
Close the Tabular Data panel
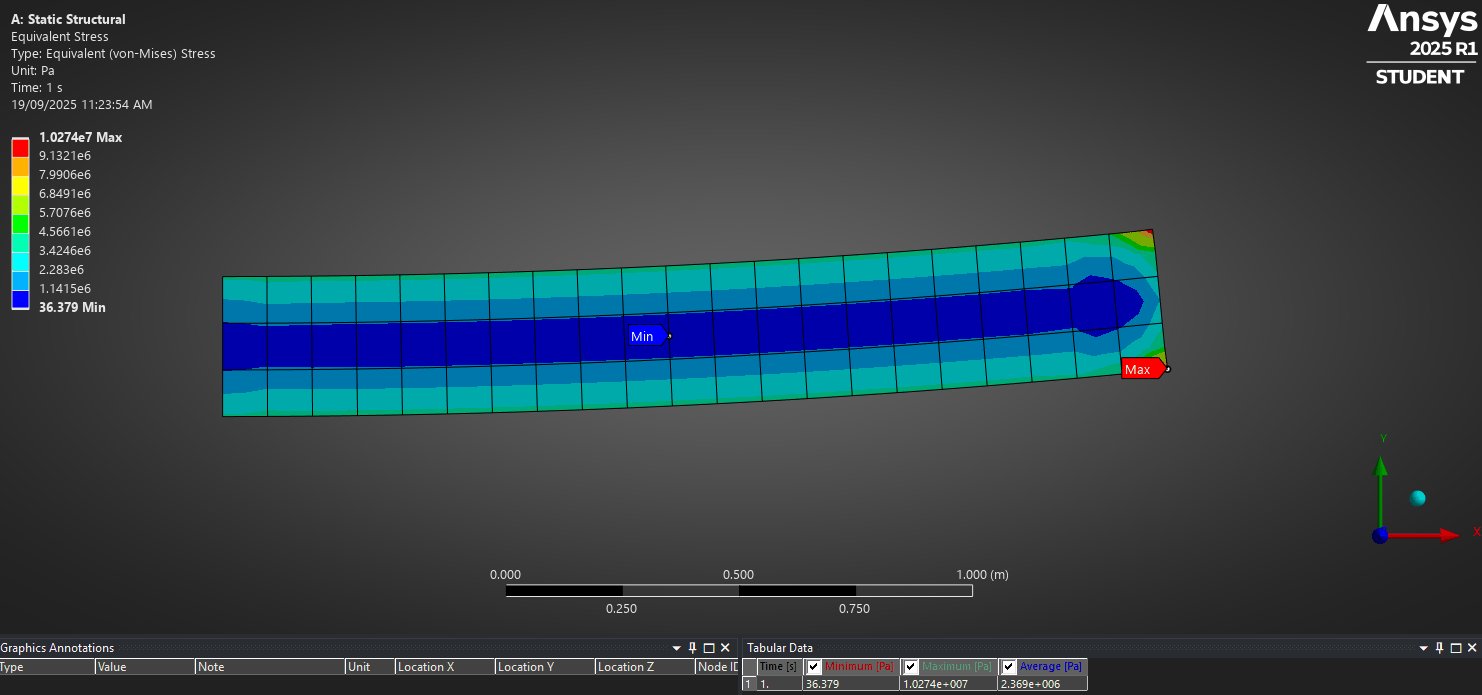click(x=1473, y=648)
